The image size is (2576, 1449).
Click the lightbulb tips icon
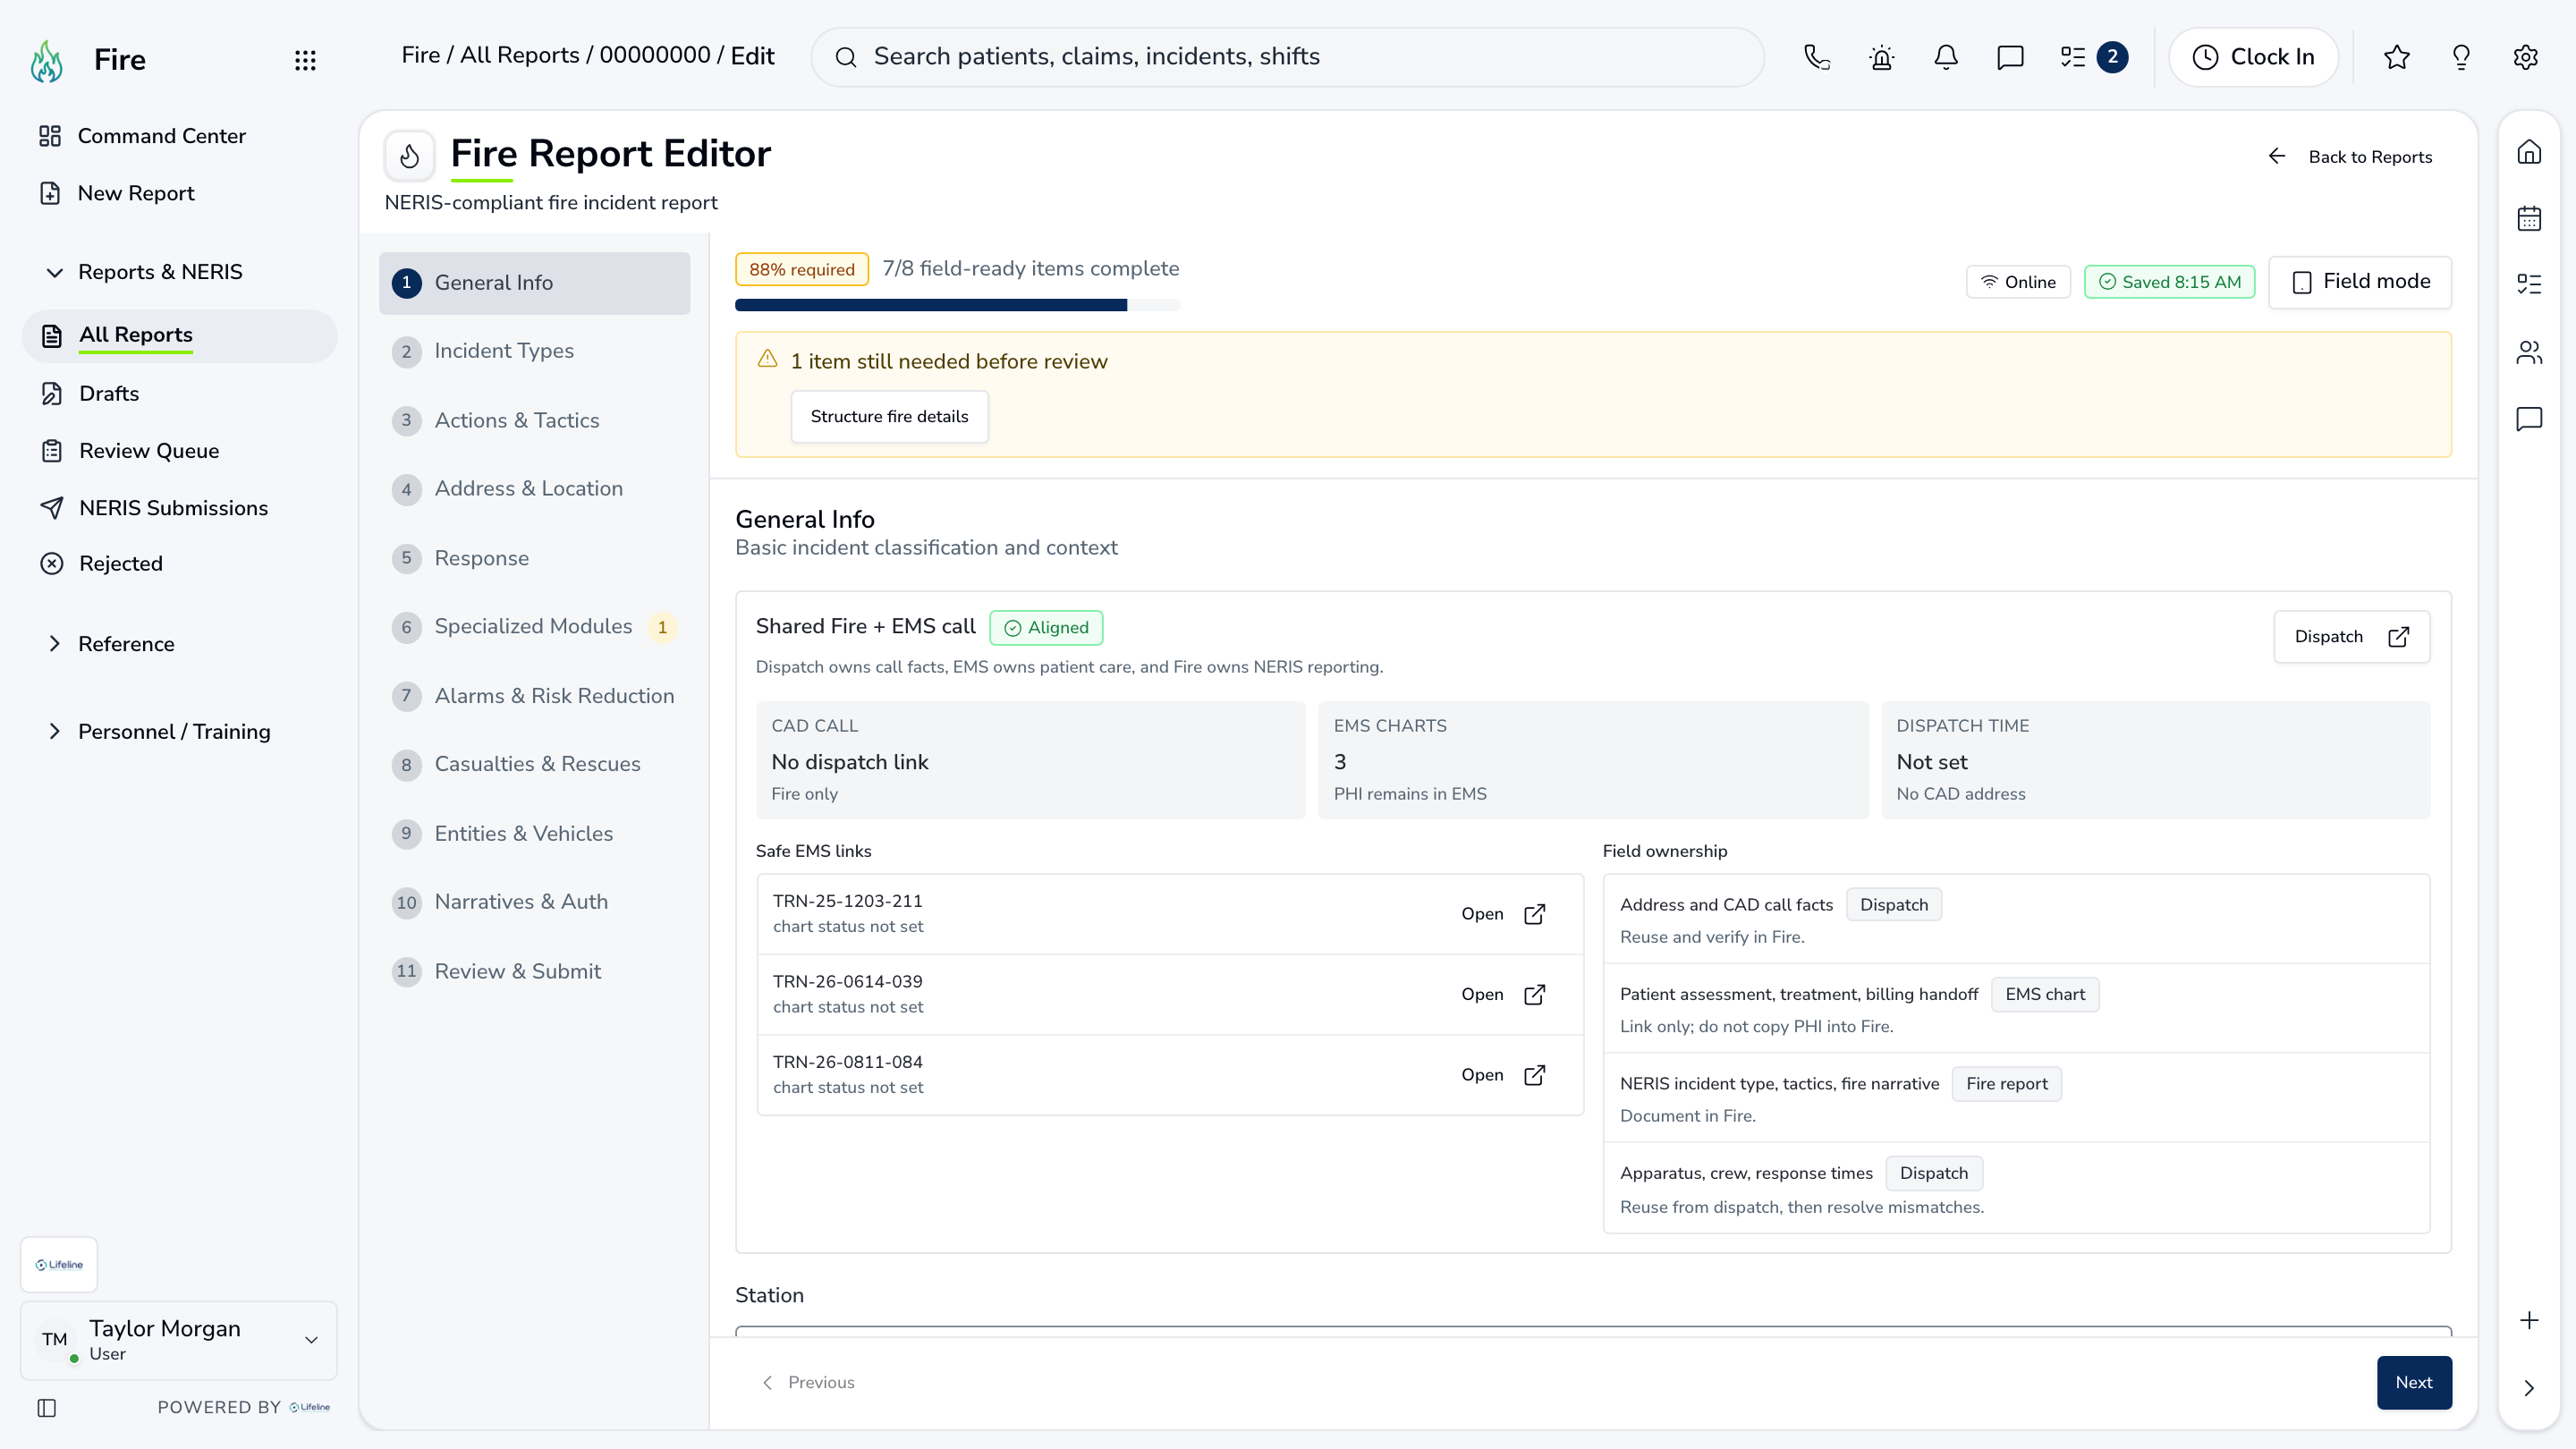pyautogui.click(x=2461, y=57)
